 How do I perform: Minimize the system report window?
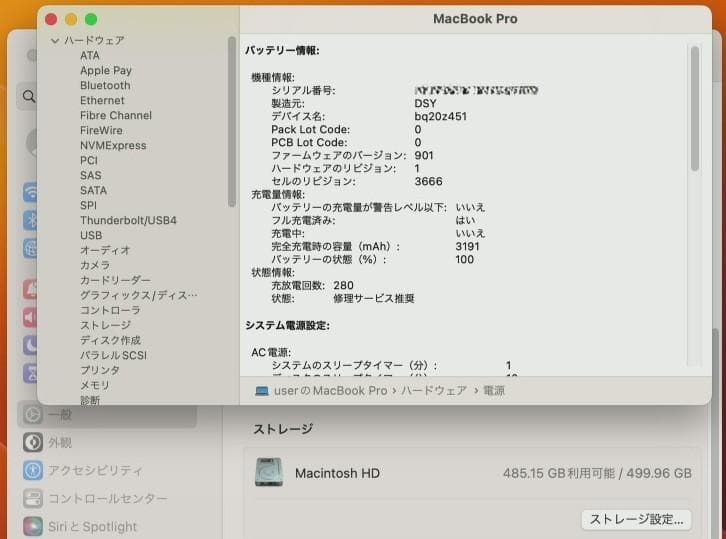(x=71, y=19)
